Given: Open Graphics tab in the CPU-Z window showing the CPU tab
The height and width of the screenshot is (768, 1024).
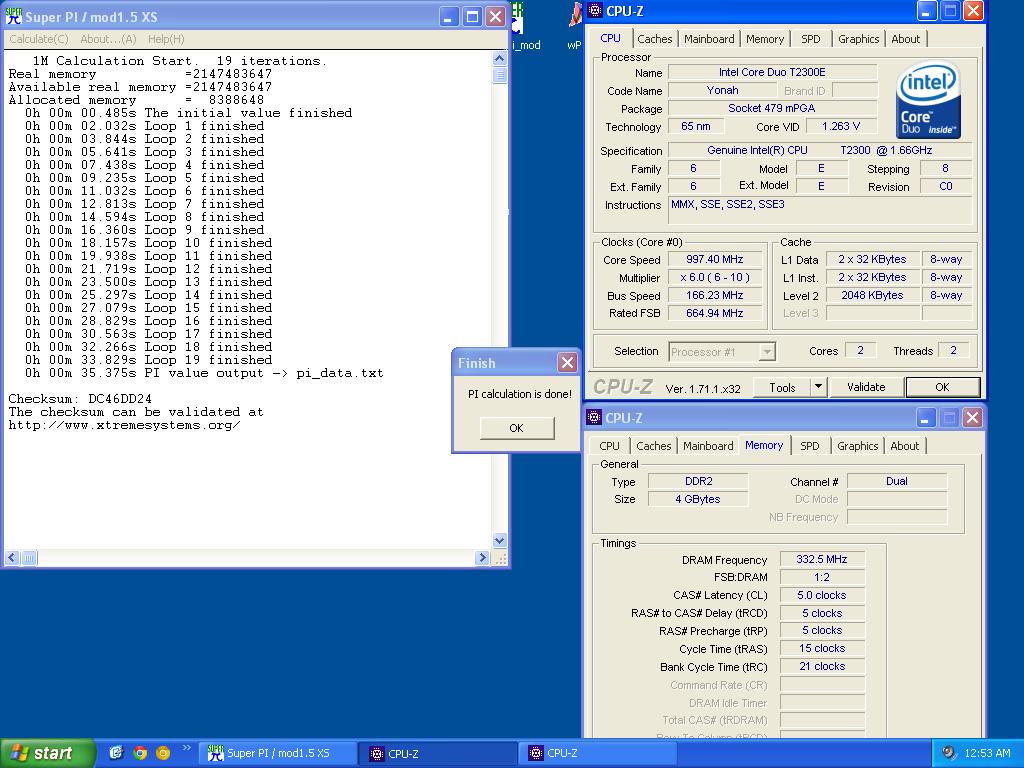Looking at the screenshot, I should coord(858,39).
